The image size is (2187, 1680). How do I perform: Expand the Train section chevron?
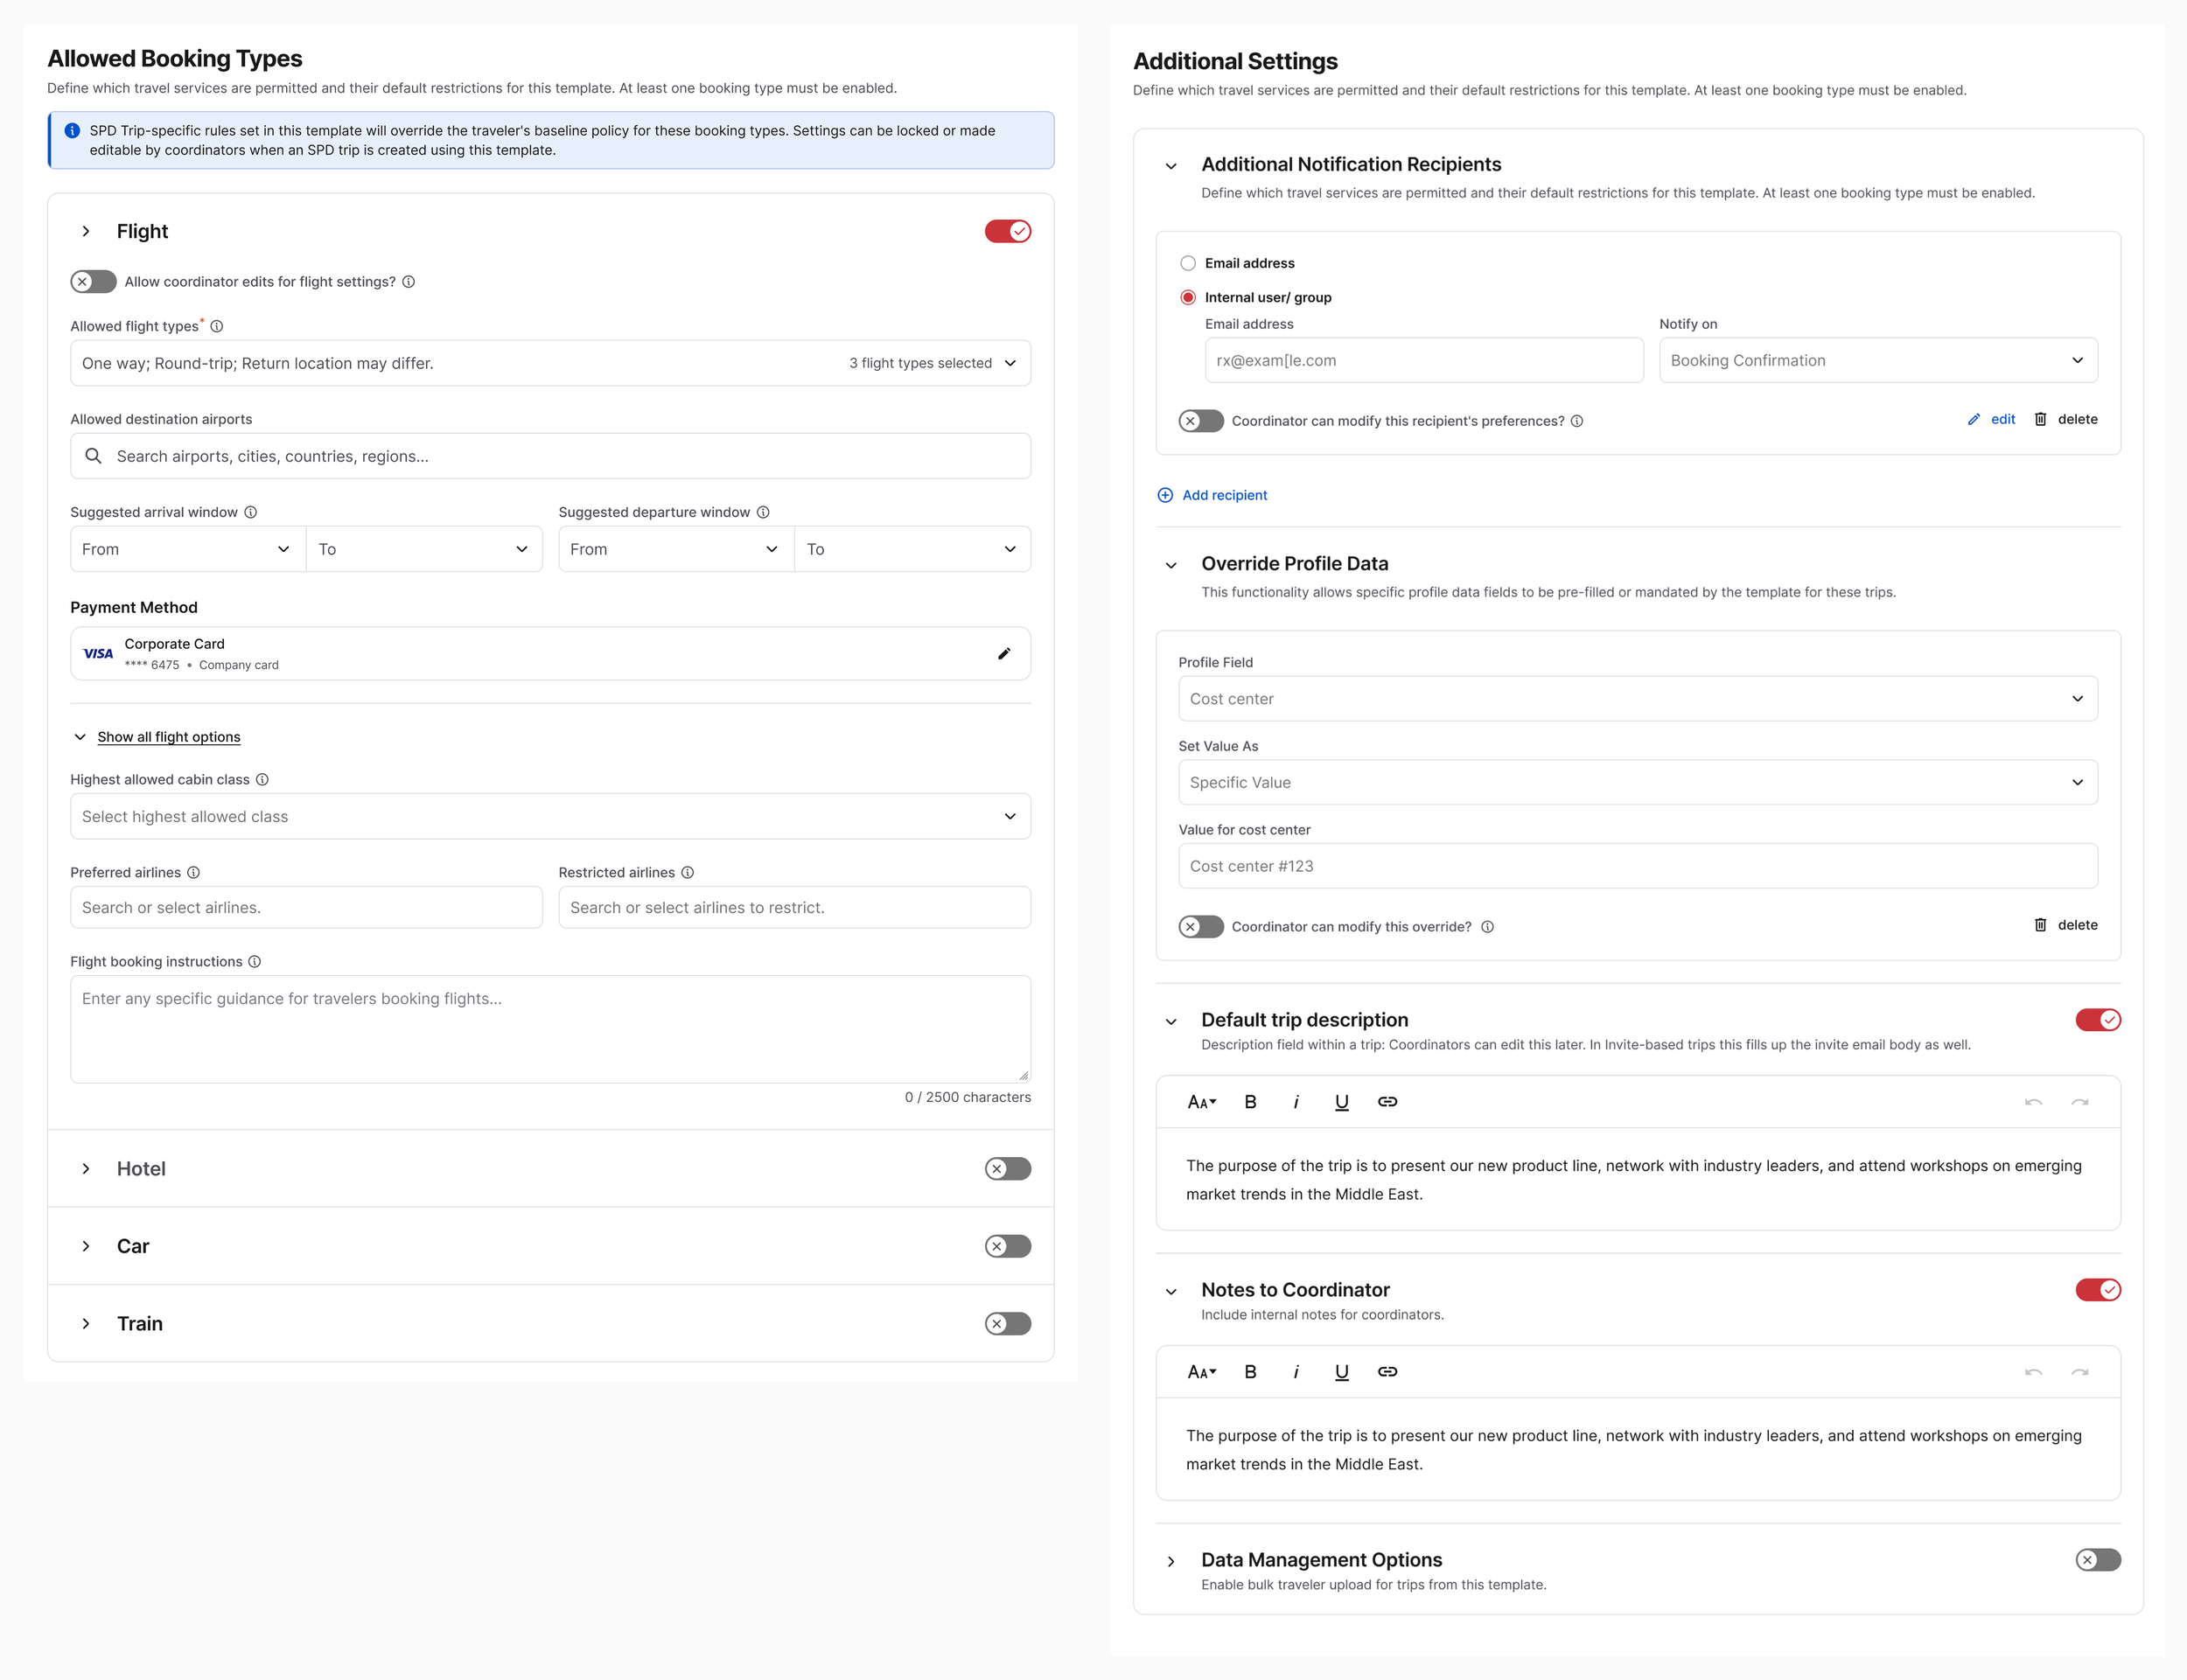click(x=86, y=1324)
